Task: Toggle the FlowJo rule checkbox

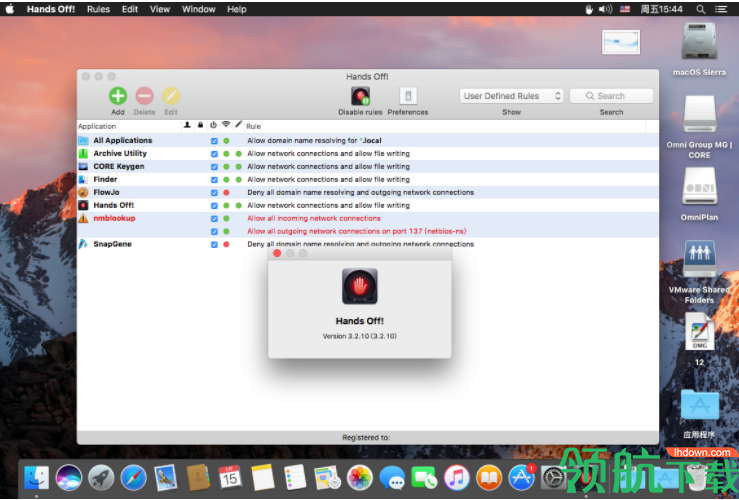Action: tap(214, 193)
